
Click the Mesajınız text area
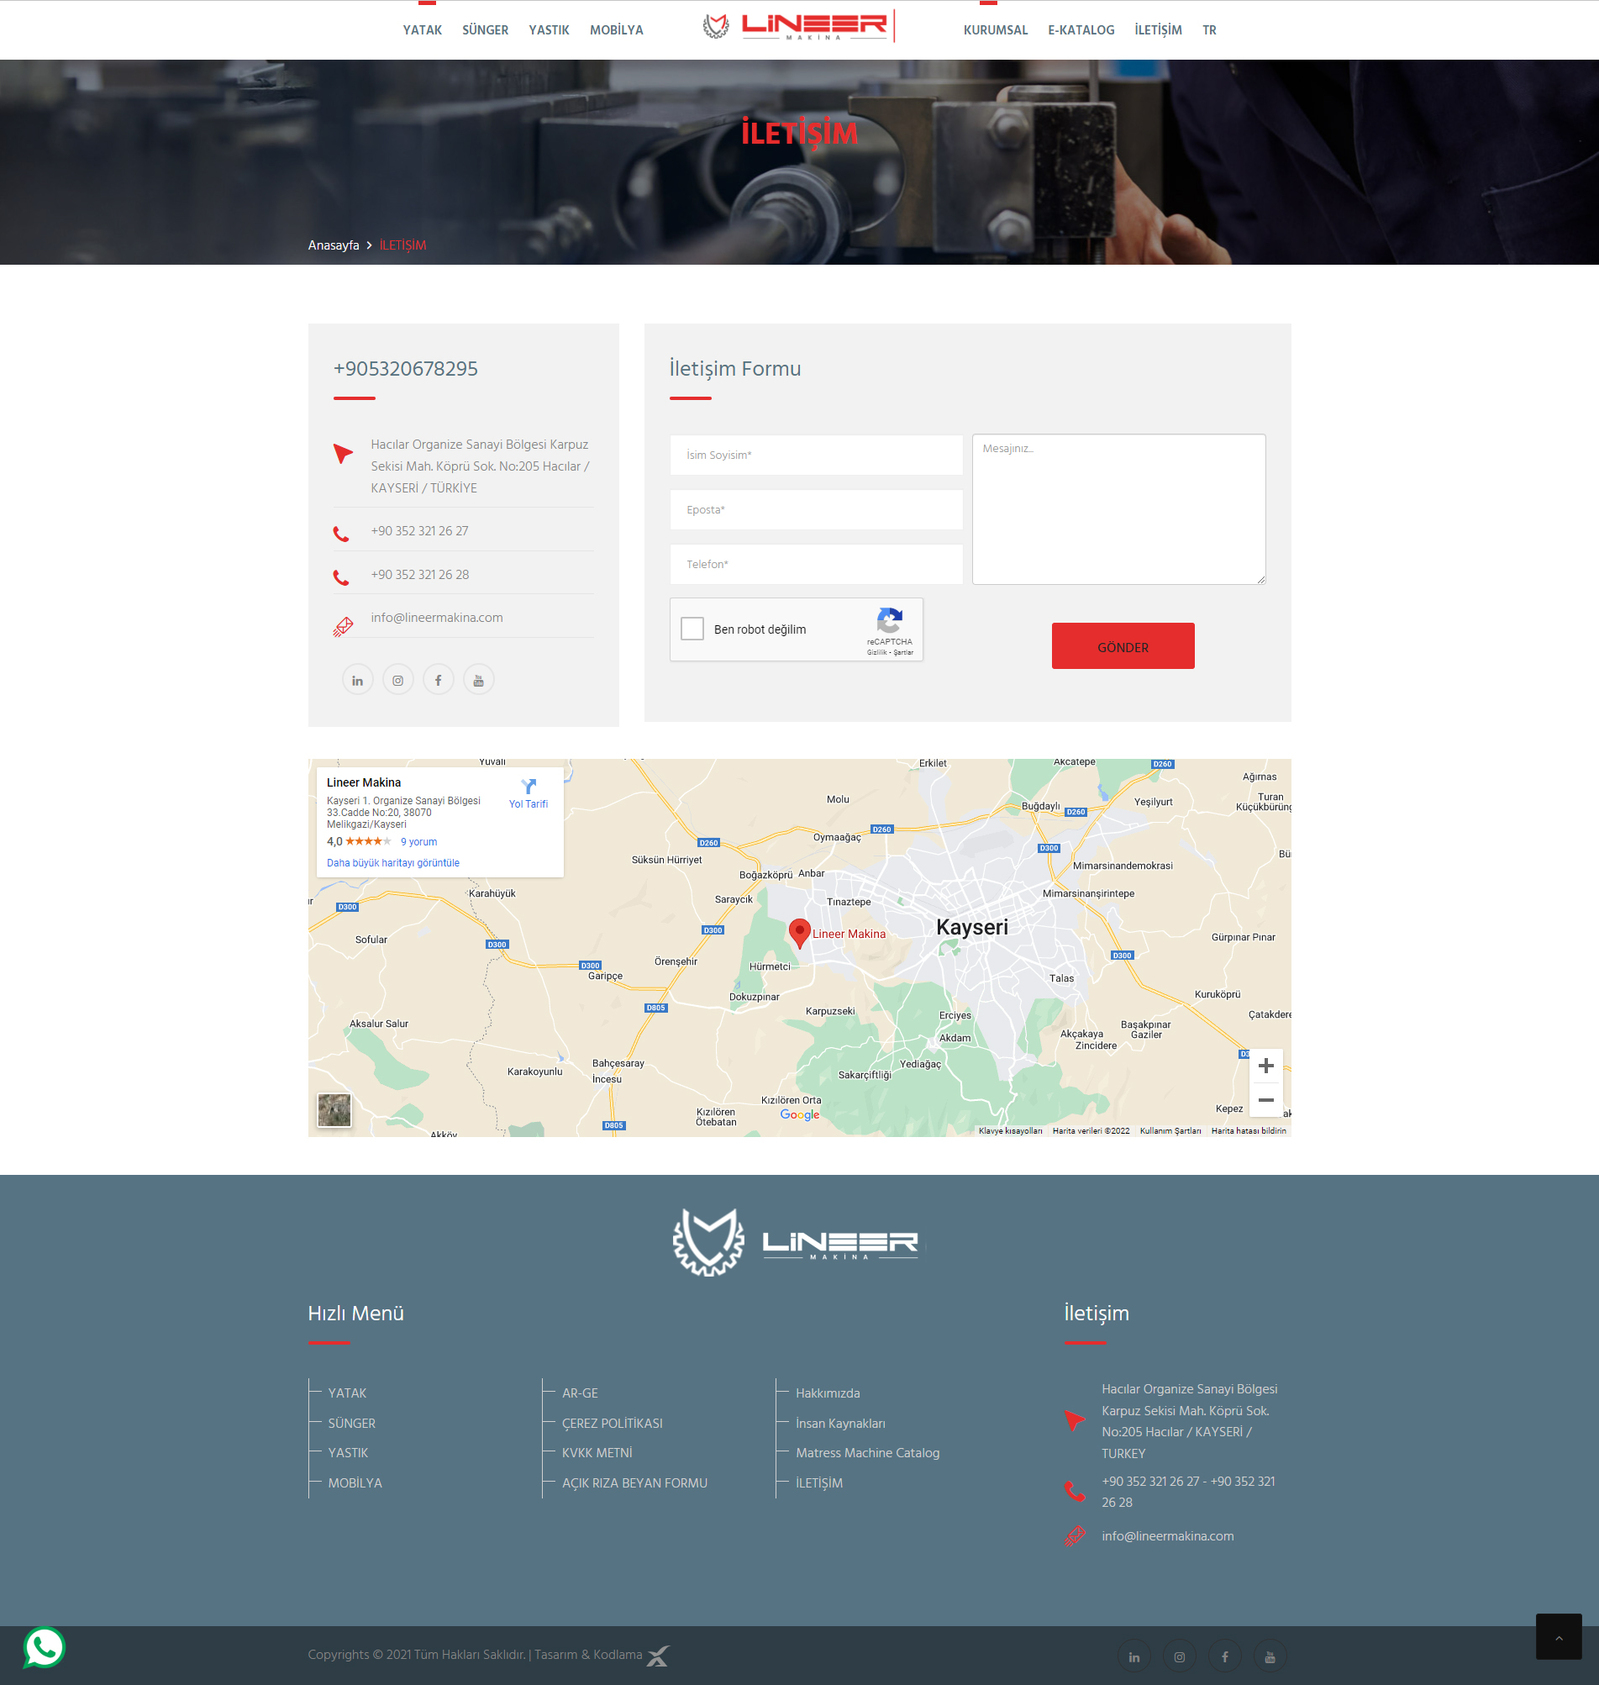1119,509
